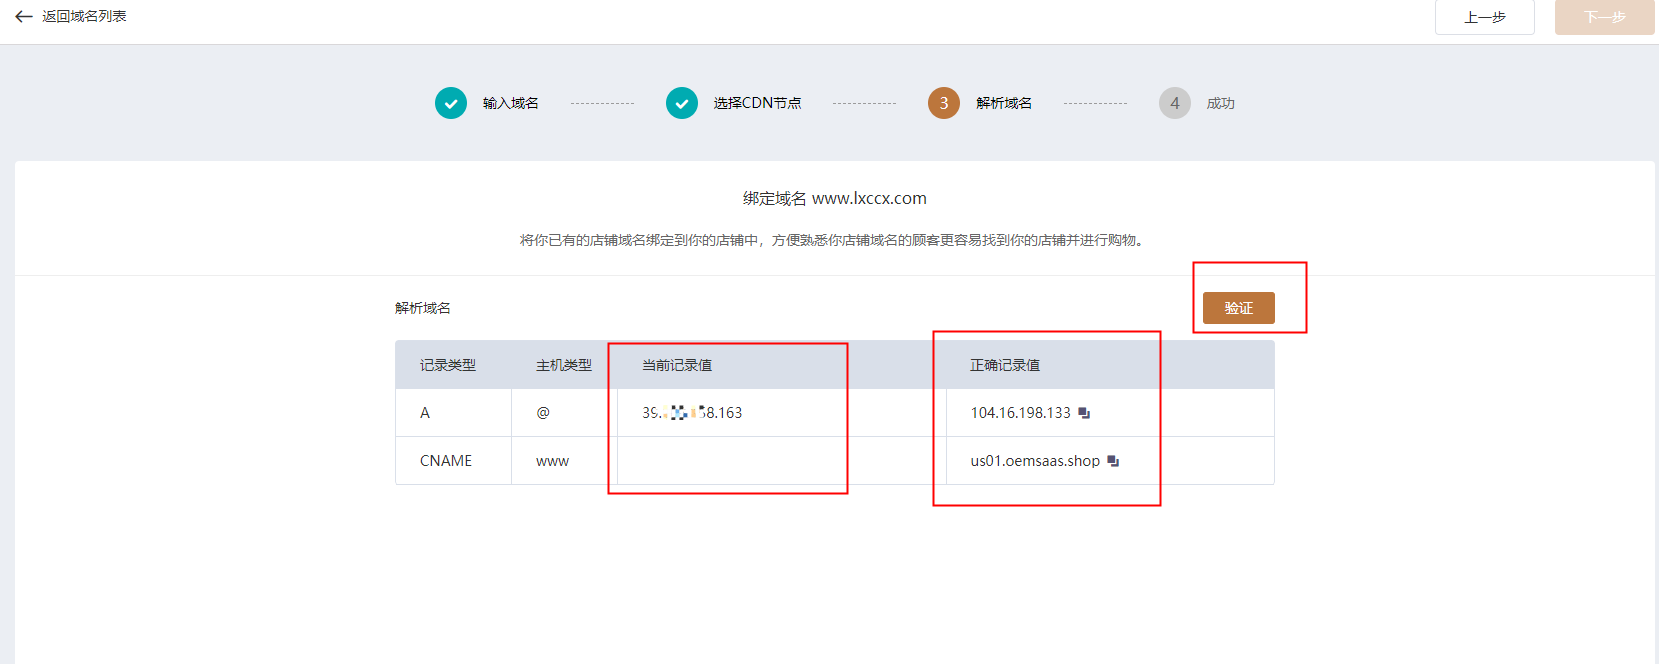This screenshot has height=664, width=1659.
Task: Select the step 3 circle icon
Action: (x=943, y=103)
